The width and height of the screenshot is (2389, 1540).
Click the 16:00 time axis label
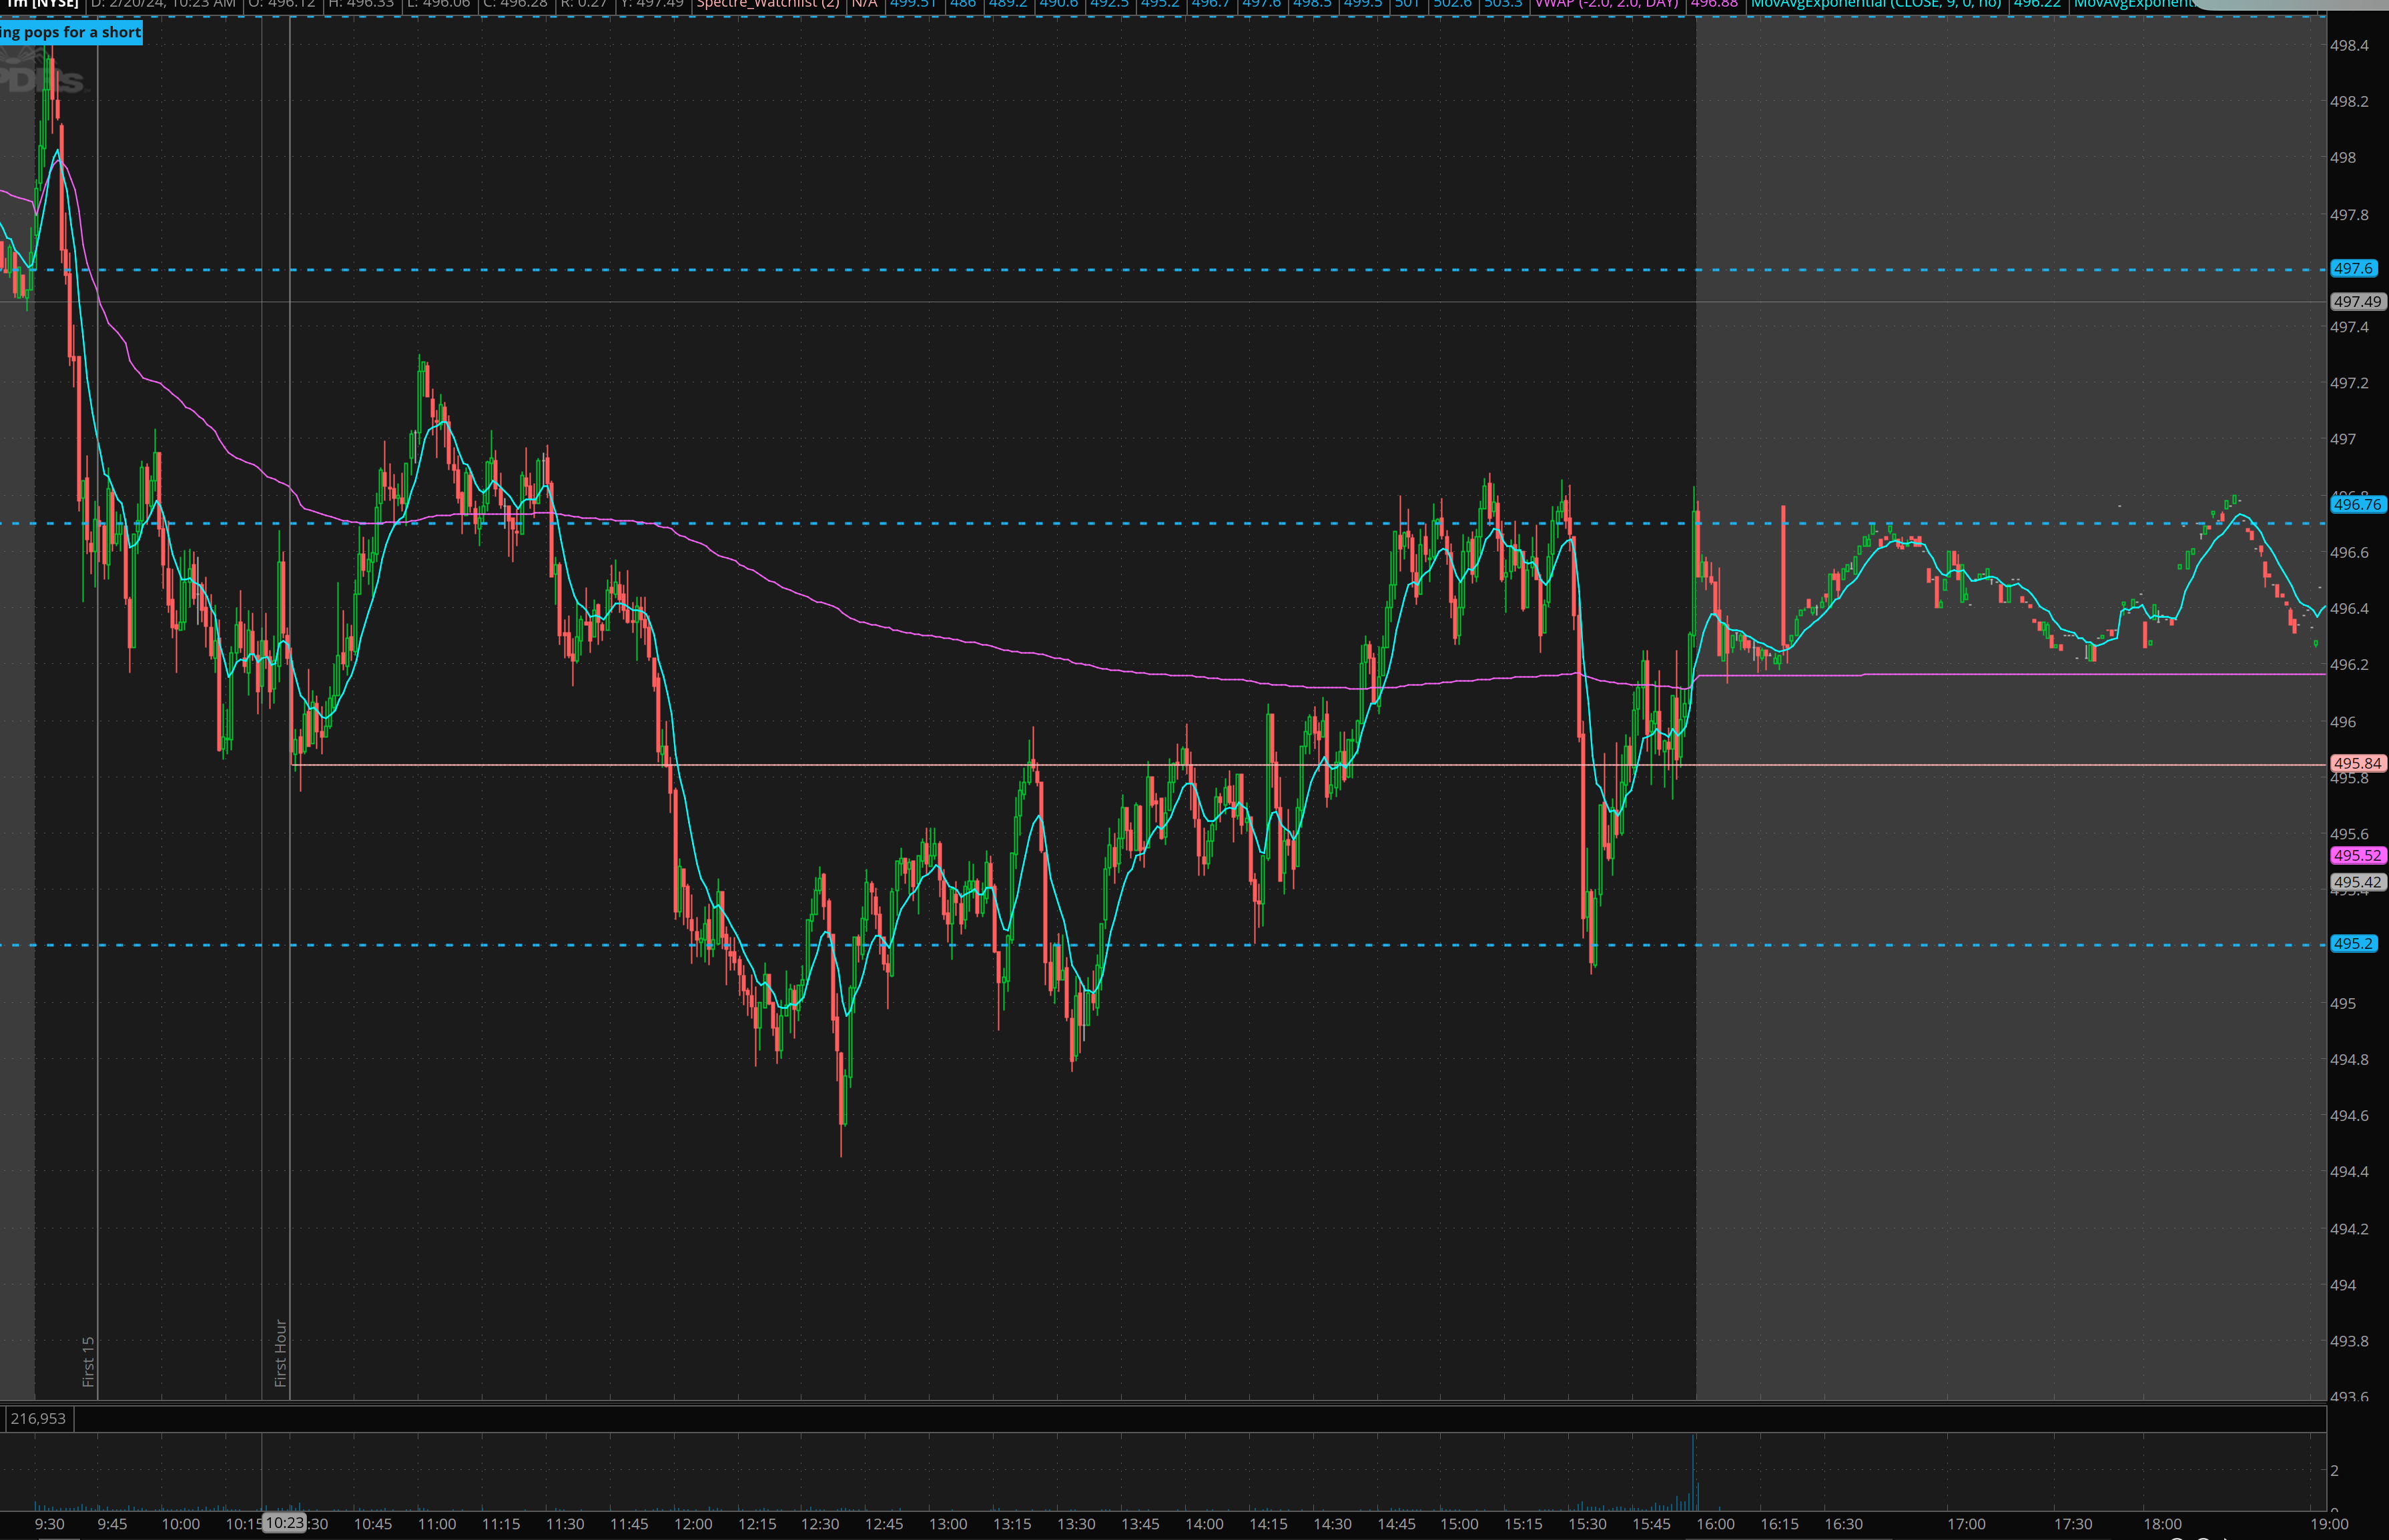point(1715,1524)
